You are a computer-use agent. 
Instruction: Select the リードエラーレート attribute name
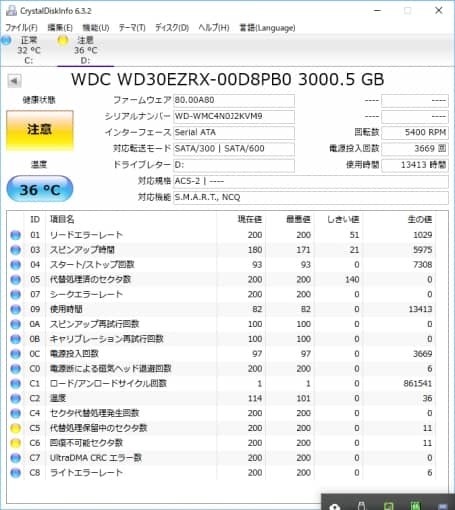pos(86,235)
